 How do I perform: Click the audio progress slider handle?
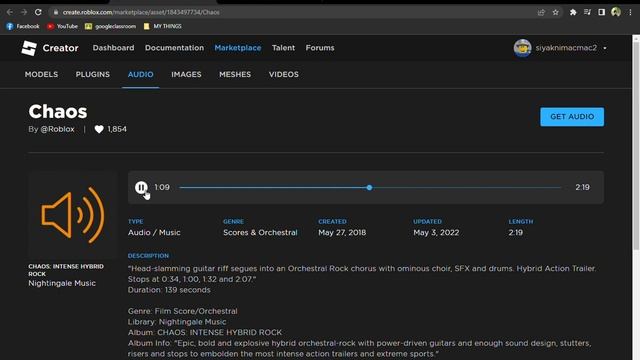click(x=369, y=188)
